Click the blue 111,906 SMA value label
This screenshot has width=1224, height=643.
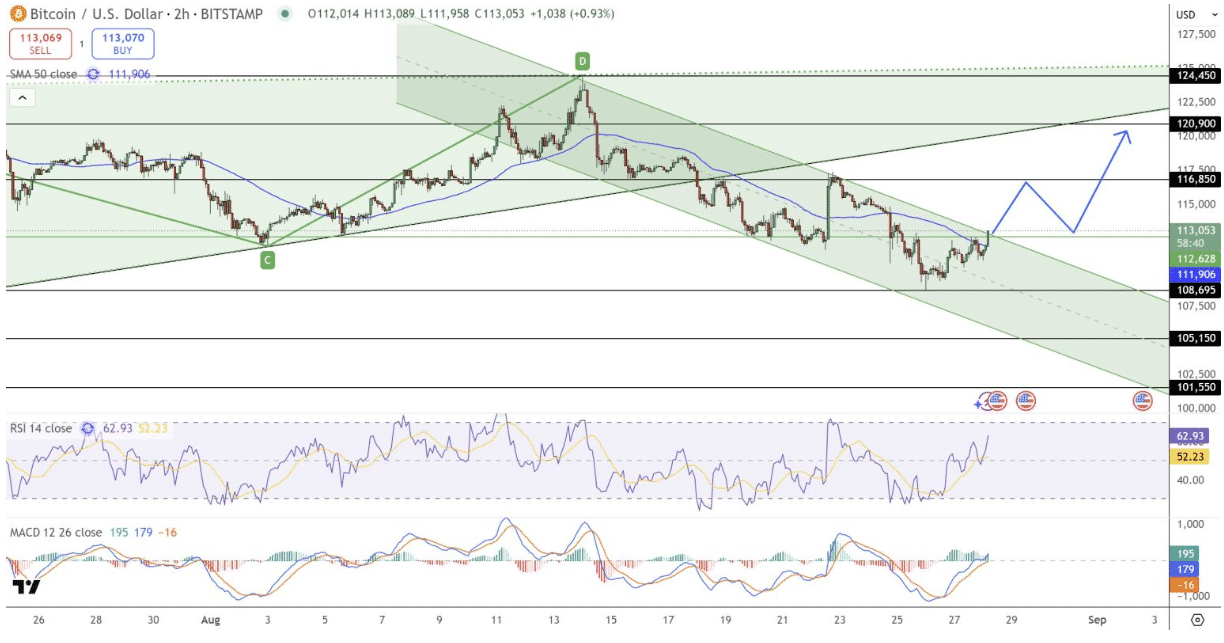click(x=1195, y=274)
